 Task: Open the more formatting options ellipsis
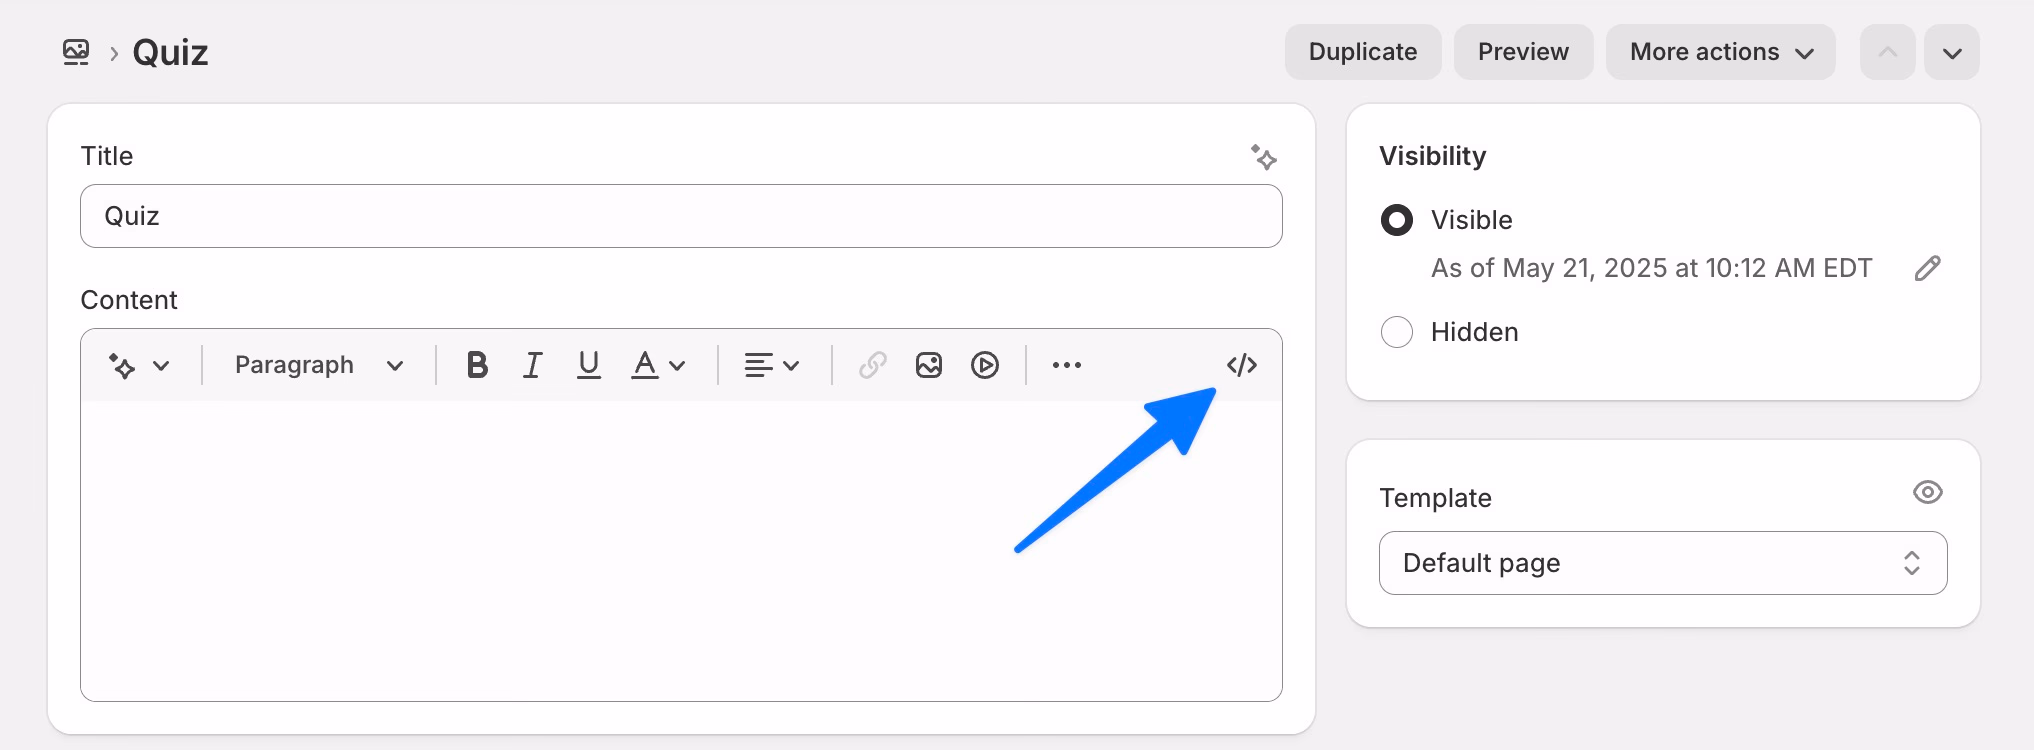pos(1067,365)
